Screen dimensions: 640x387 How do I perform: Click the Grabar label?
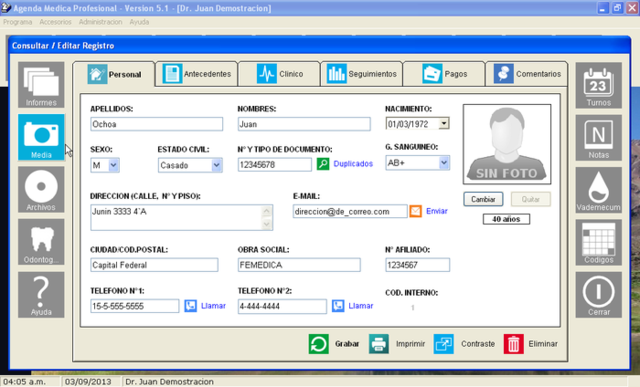coord(347,344)
